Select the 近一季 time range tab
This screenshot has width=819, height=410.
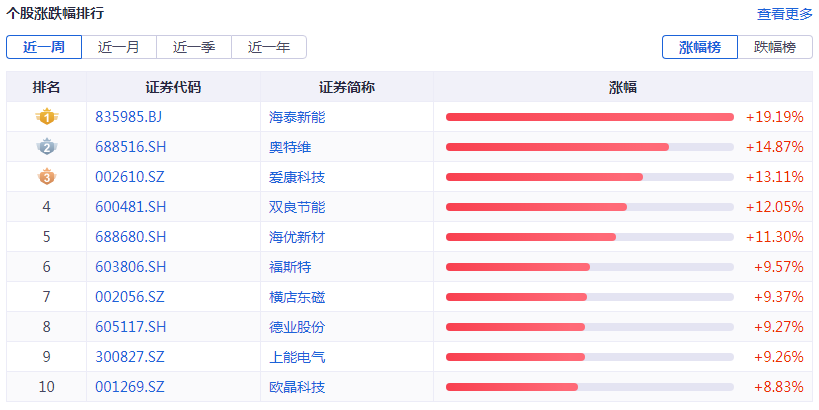(194, 47)
